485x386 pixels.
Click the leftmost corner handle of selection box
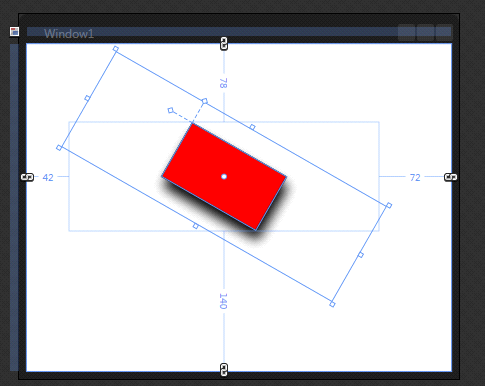[59, 148]
